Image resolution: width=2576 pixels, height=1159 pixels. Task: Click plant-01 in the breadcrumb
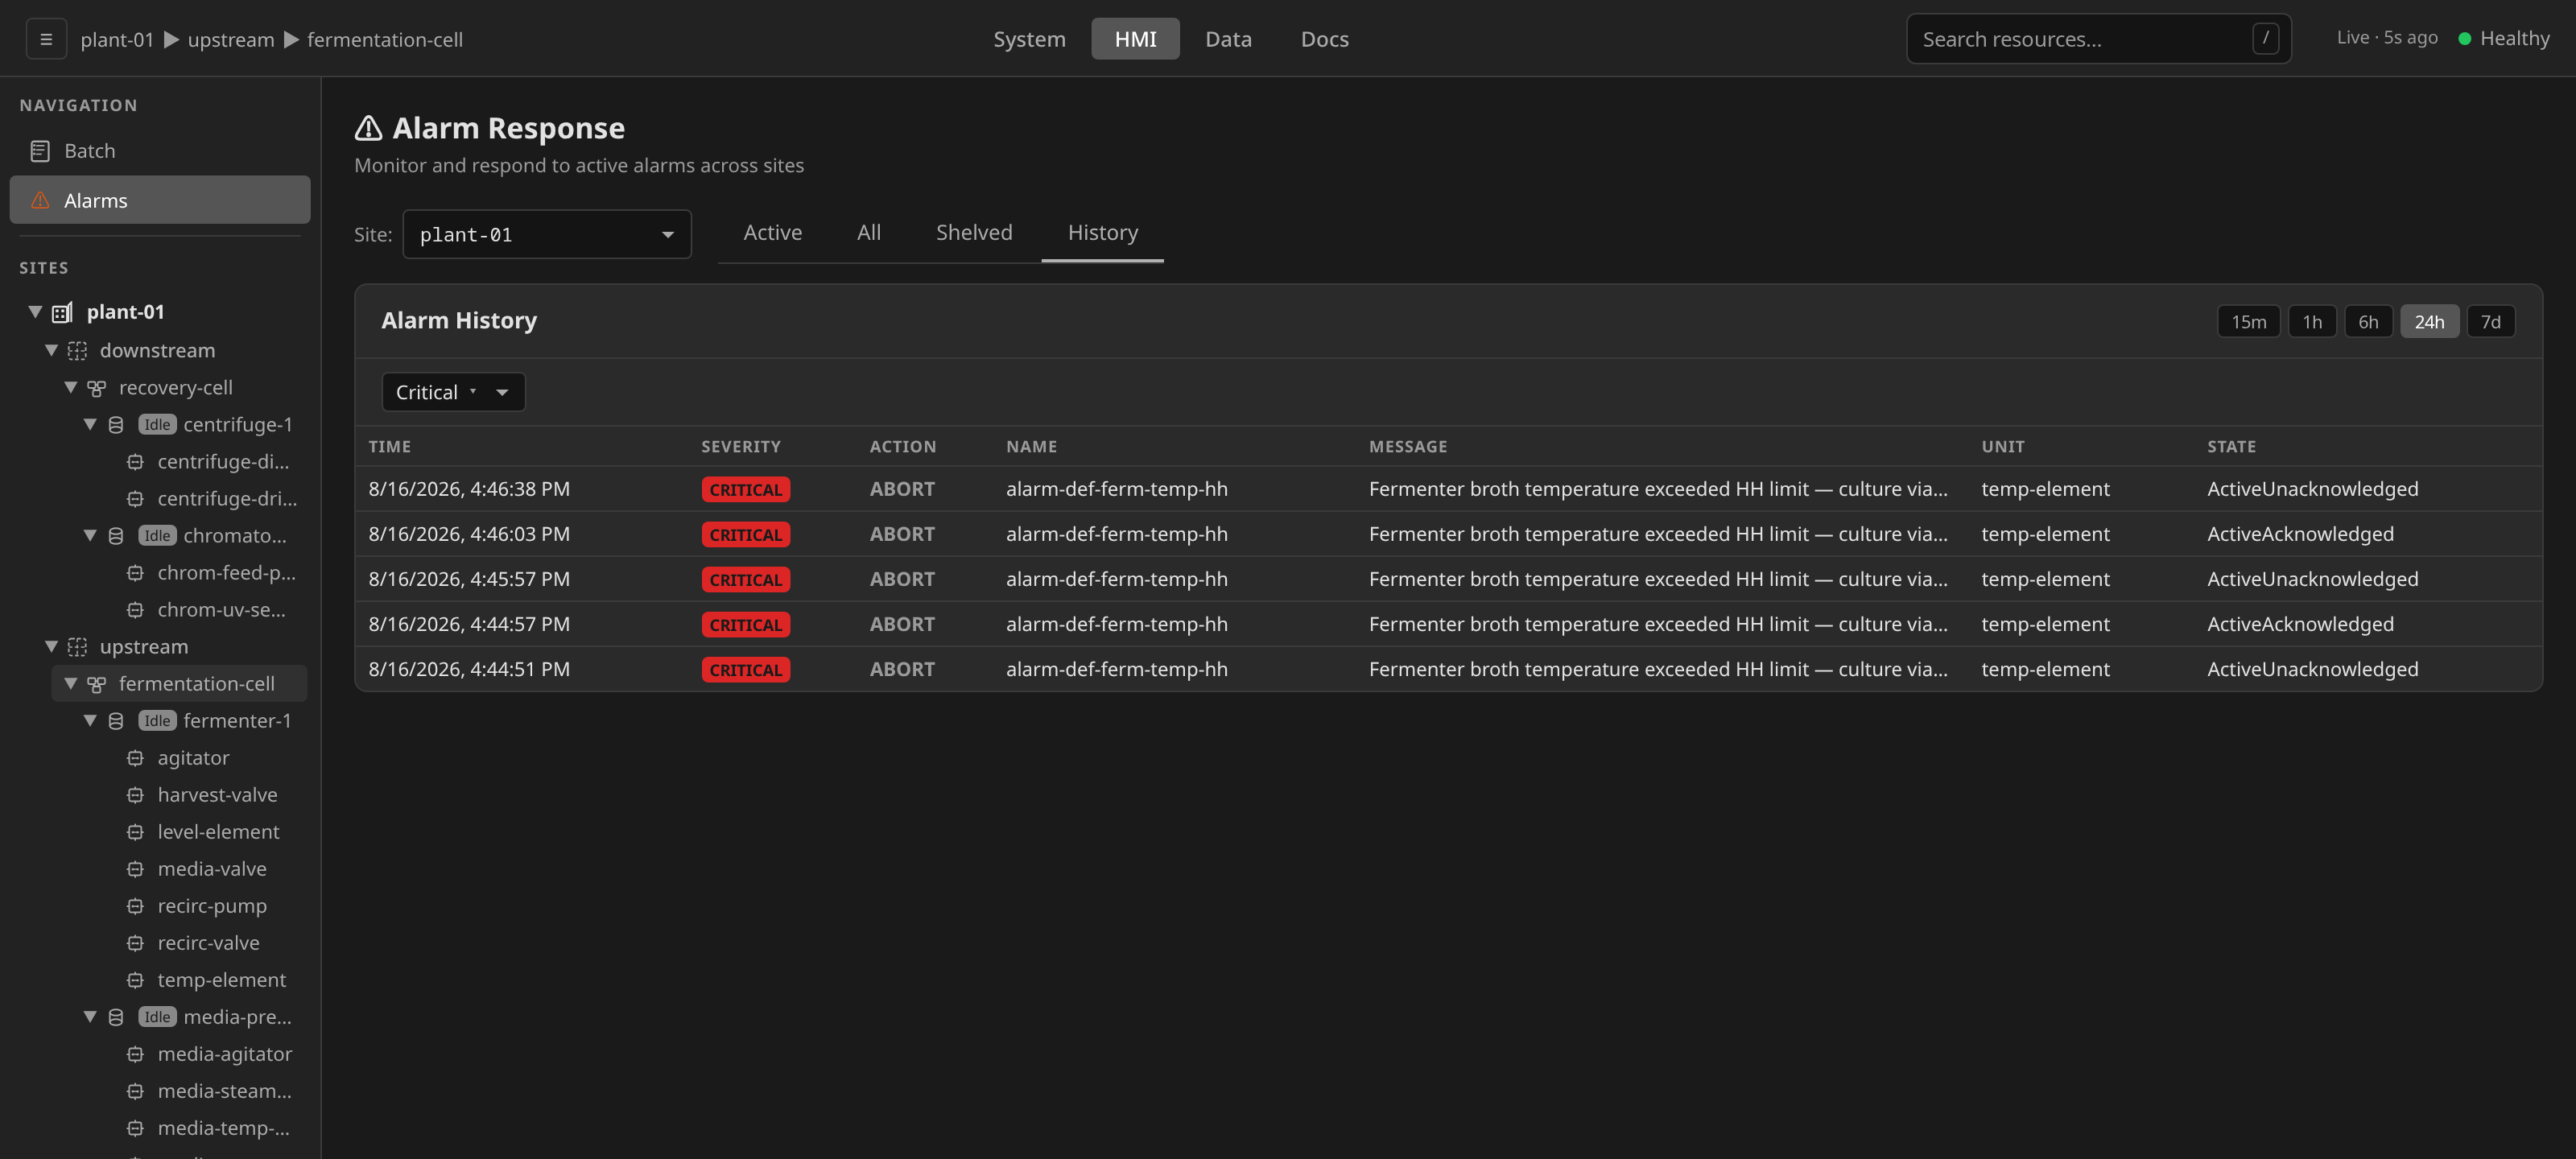(x=117, y=40)
